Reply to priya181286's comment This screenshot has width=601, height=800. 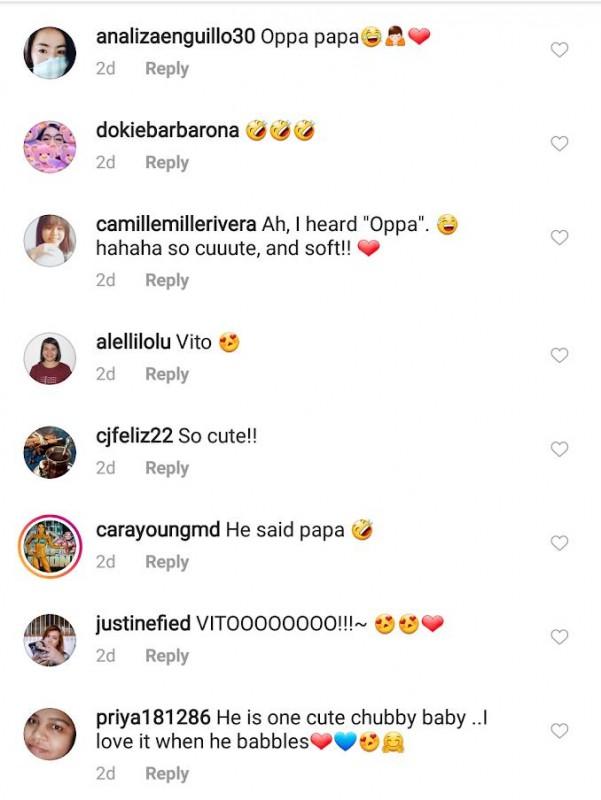pos(167,774)
